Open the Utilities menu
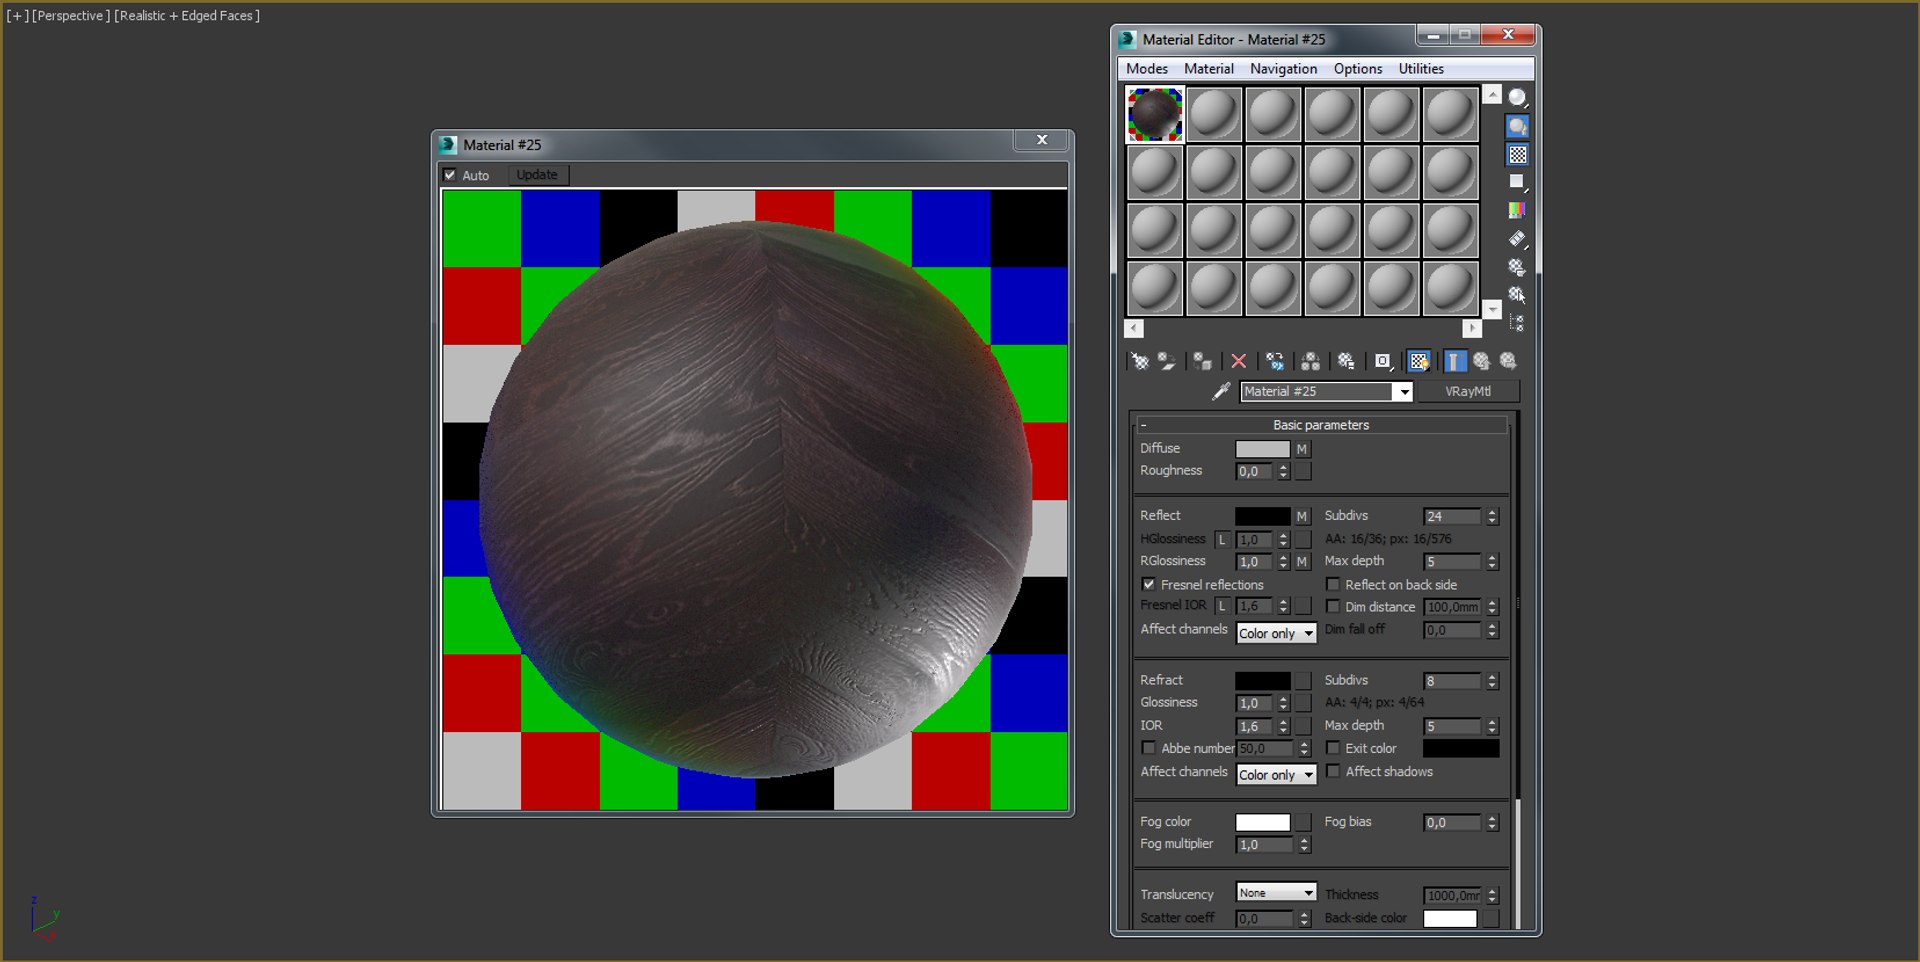The width and height of the screenshot is (1920, 962). (x=1421, y=69)
